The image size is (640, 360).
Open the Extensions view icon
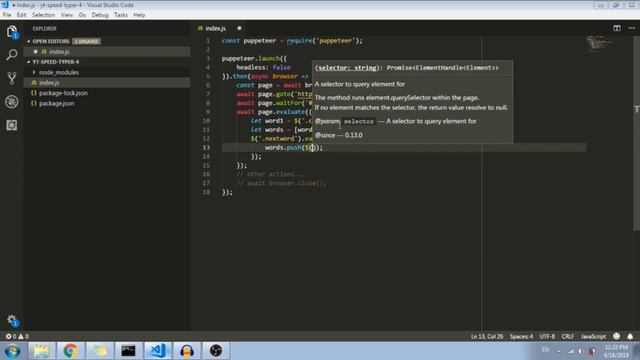click(x=12, y=125)
